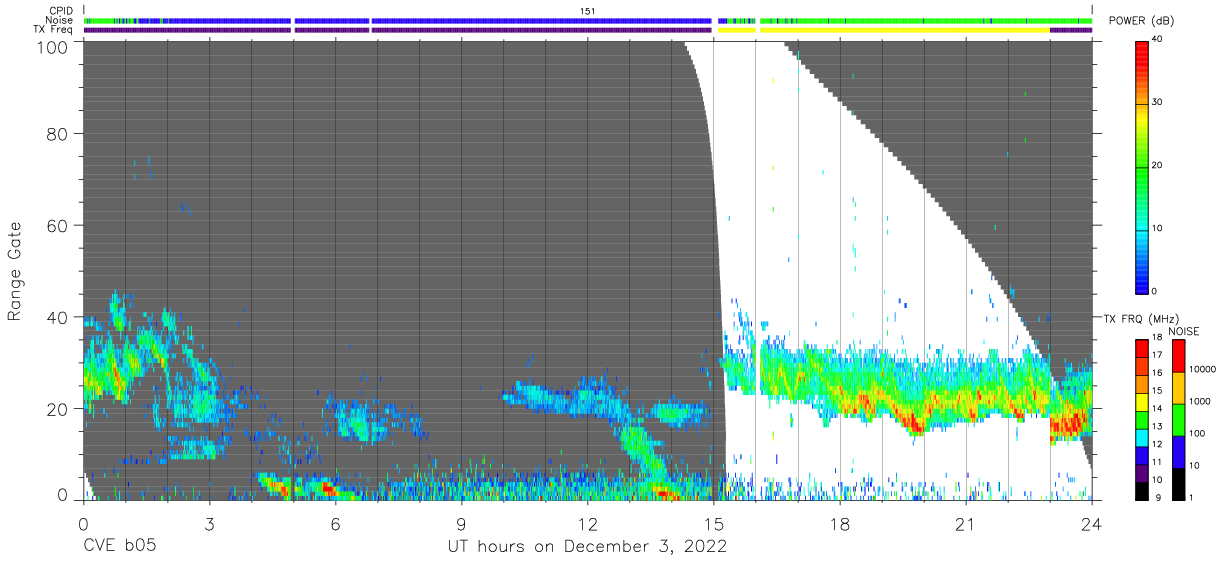This screenshot has height=567, width=1228.
Task: Click the CPID value 151
Action: 588,11
